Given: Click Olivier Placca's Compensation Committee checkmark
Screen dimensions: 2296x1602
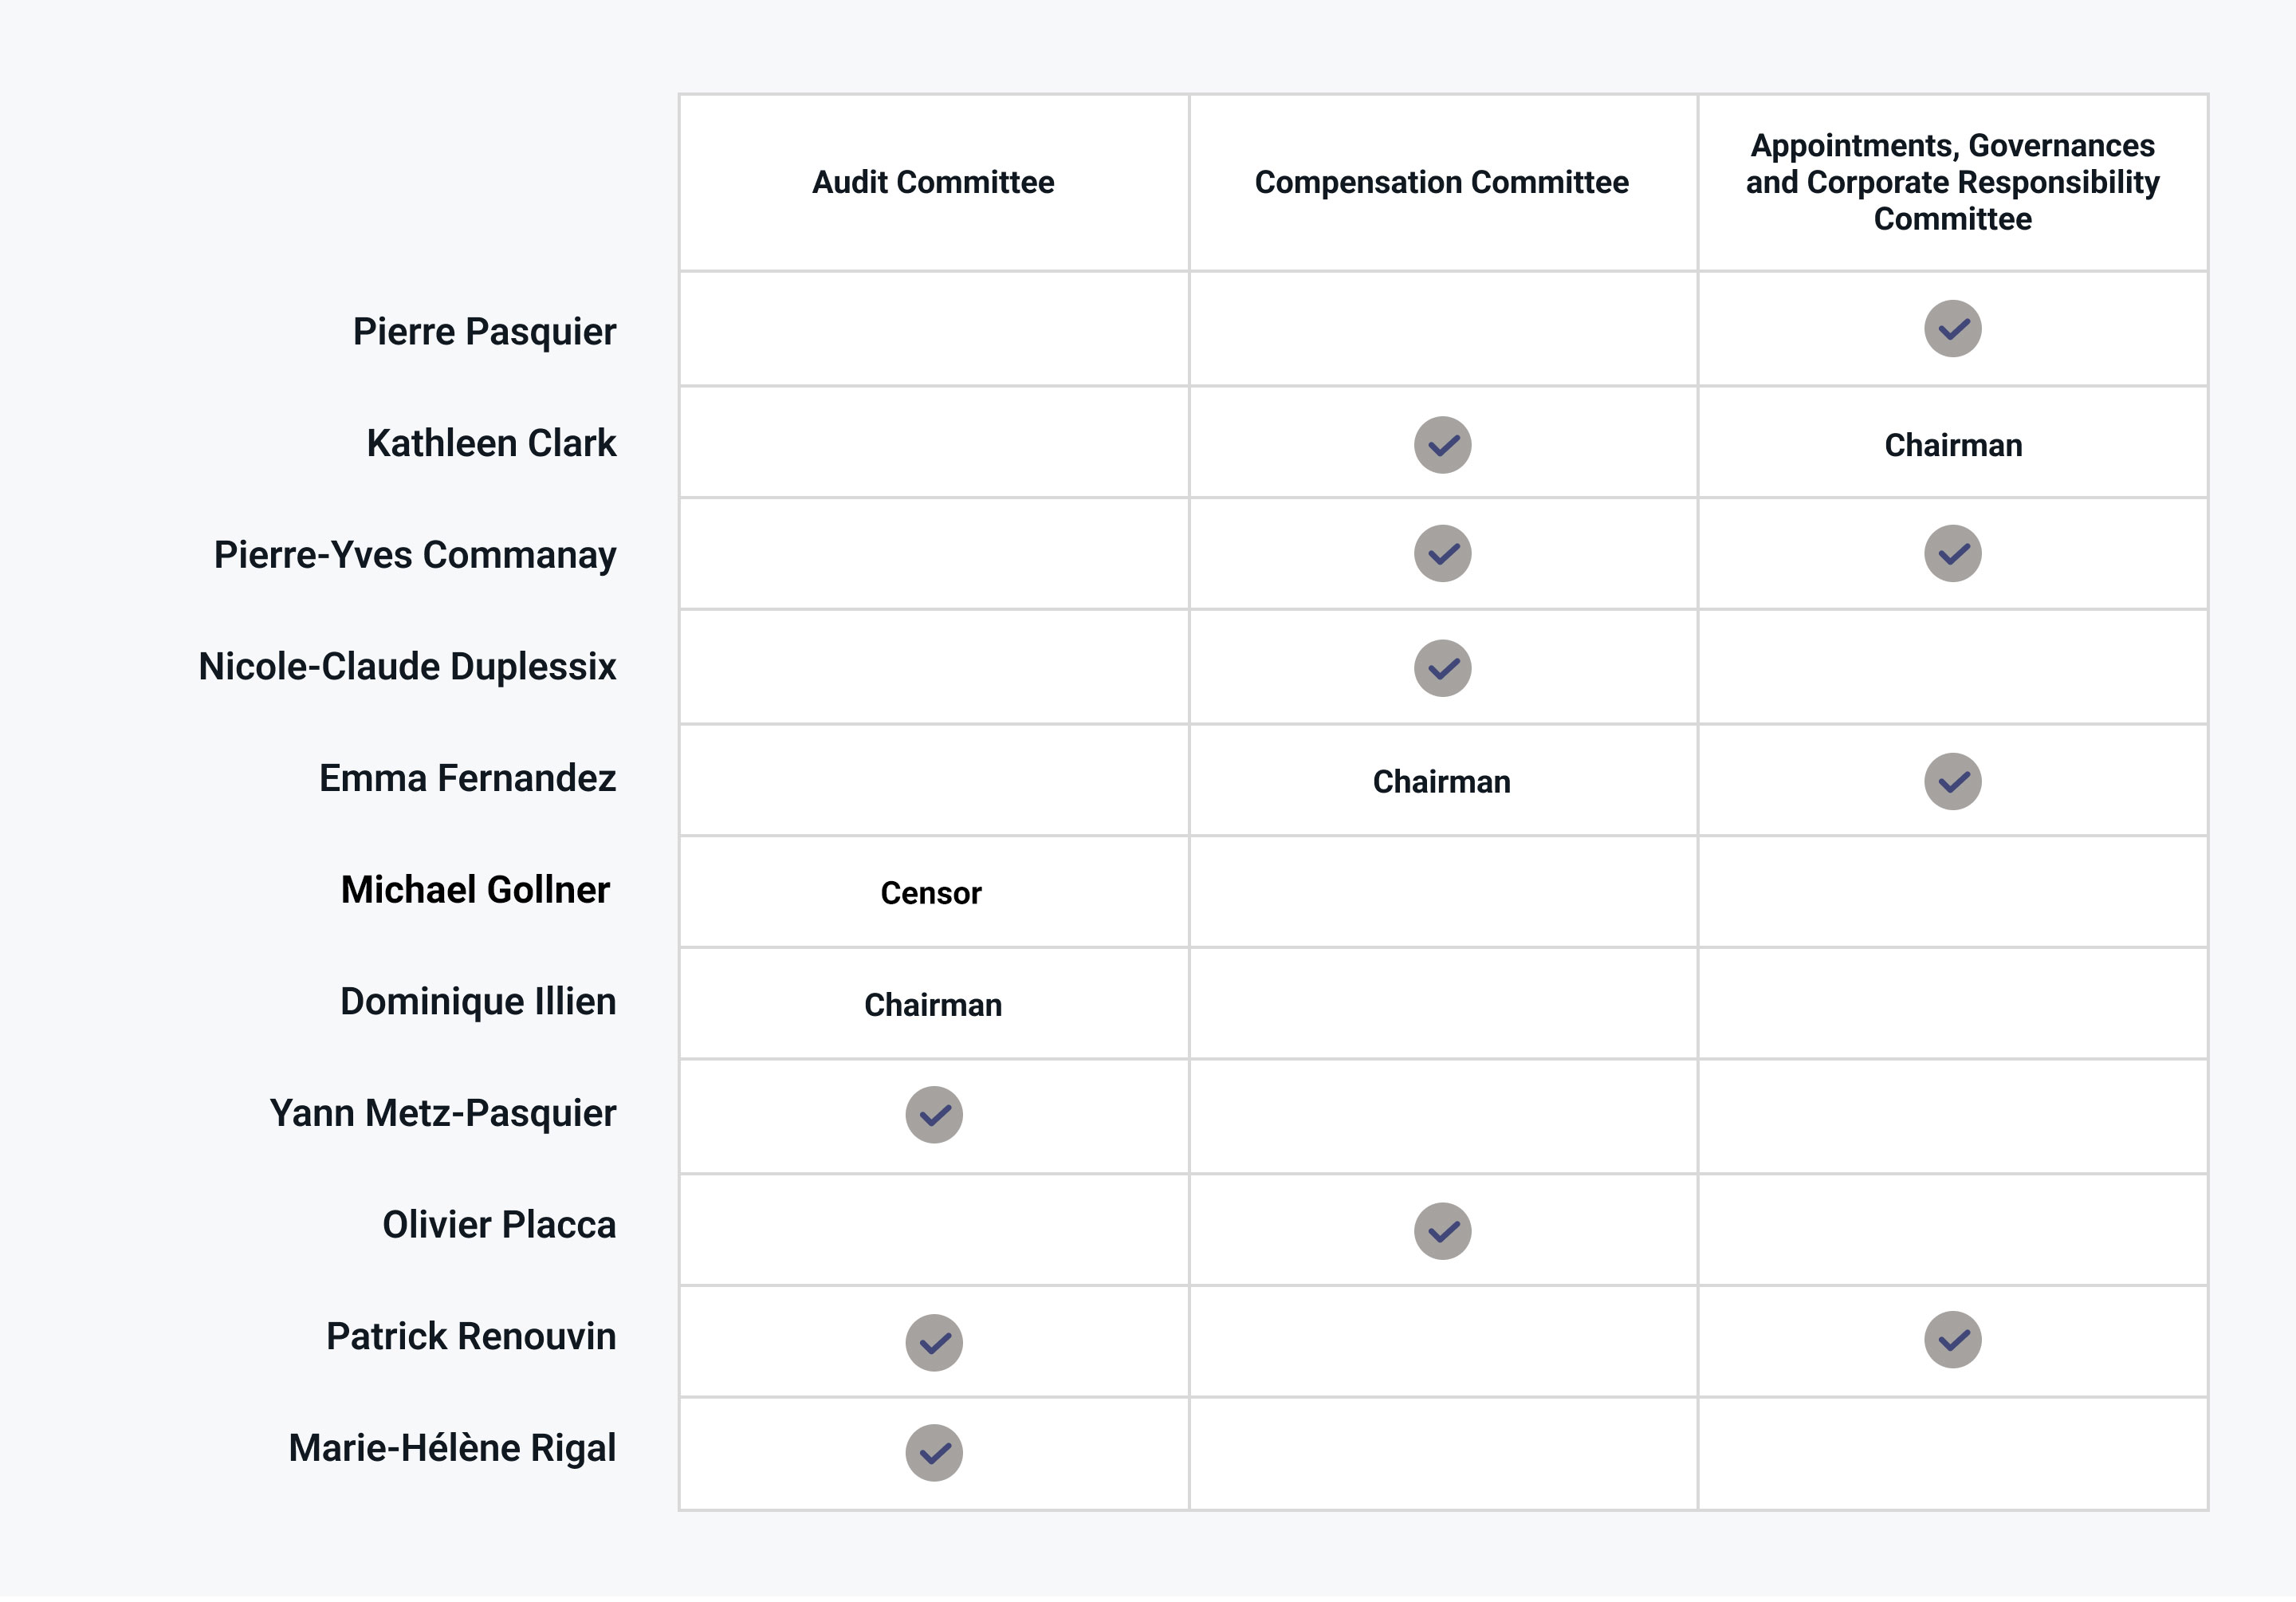Looking at the screenshot, I should tap(1442, 1231).
